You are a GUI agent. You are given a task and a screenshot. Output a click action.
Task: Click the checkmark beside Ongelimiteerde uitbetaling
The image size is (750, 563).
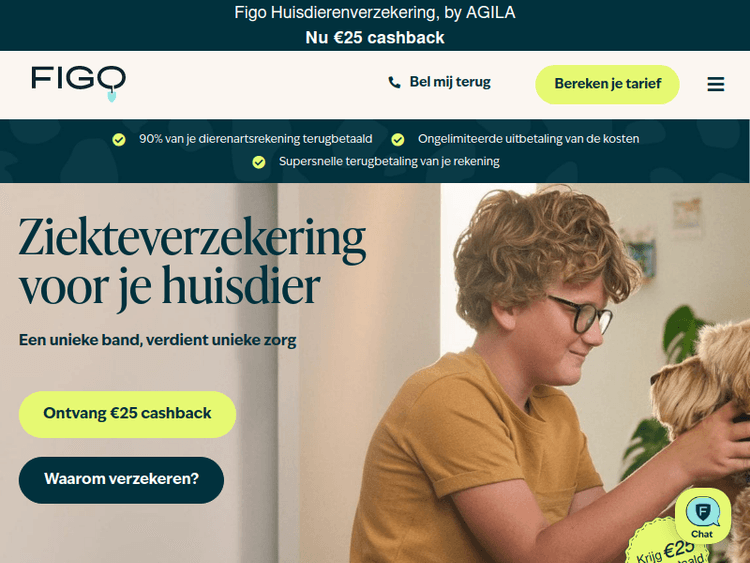tap(397, 140)
